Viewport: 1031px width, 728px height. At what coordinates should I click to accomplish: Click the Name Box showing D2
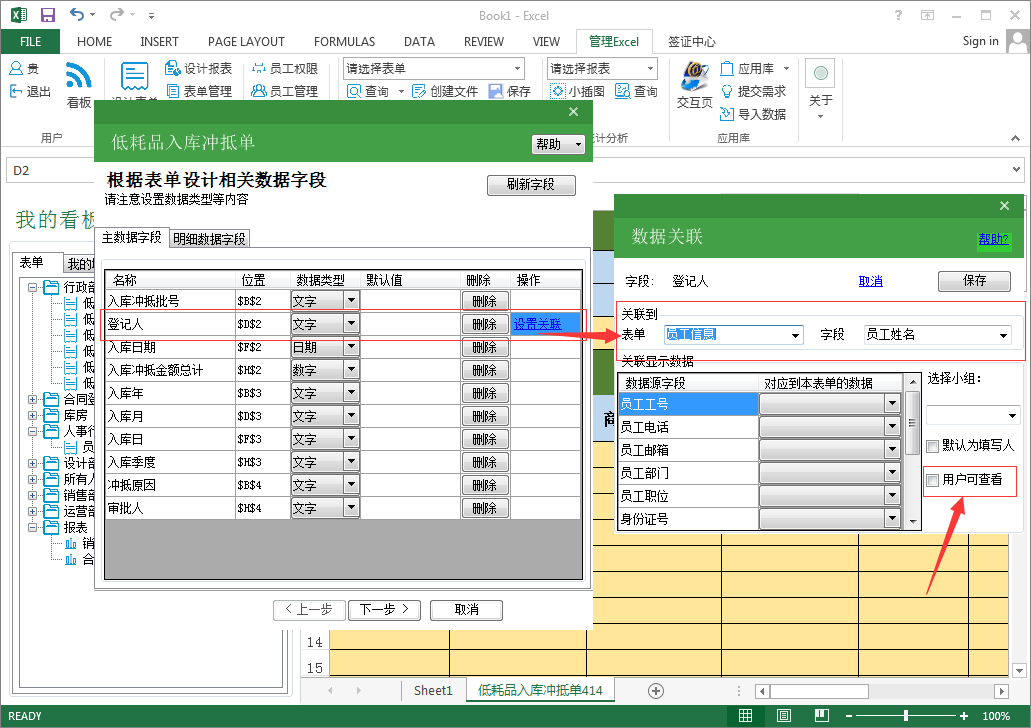(x=49, y=170)
